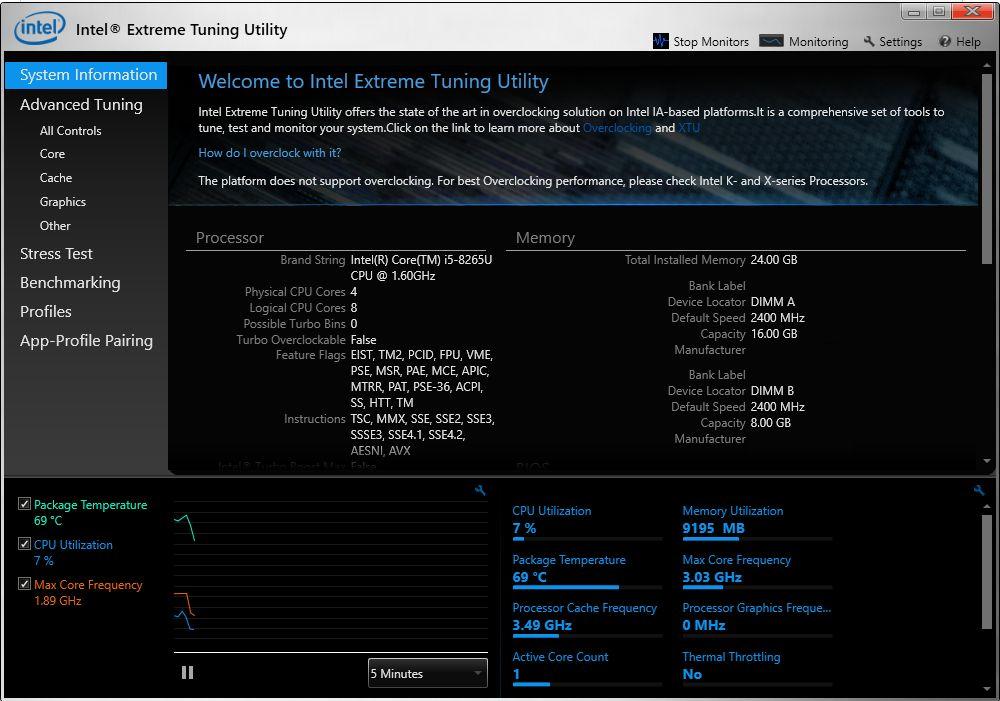
Task: Open the 5 Minutes time range dropdown
Action: pyautogui.click(x=427, y=674)
